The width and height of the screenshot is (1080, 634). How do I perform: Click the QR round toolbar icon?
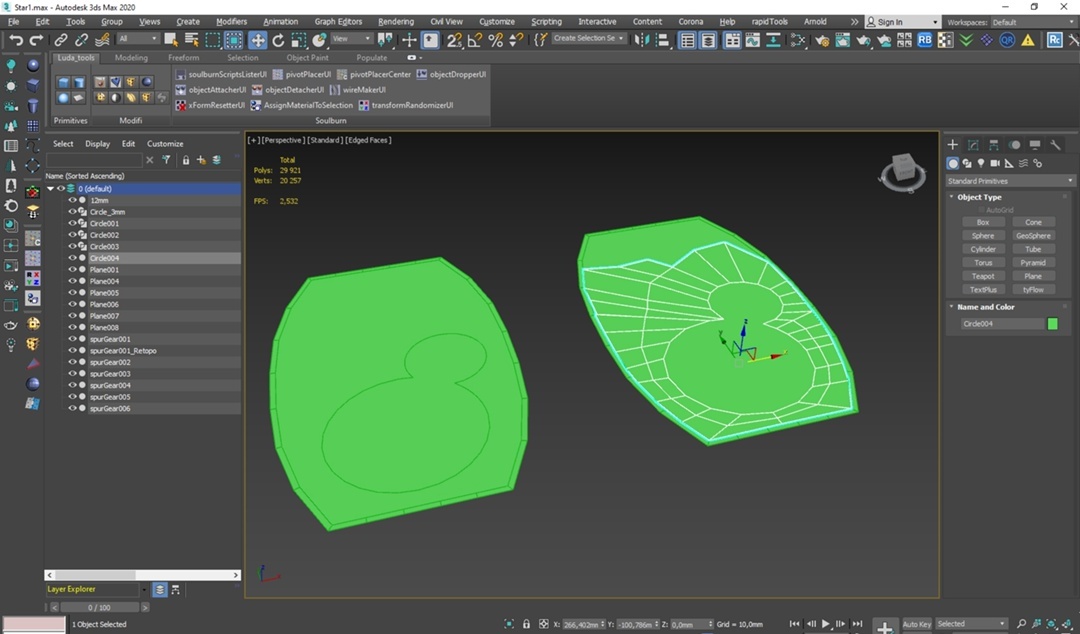1007,40
